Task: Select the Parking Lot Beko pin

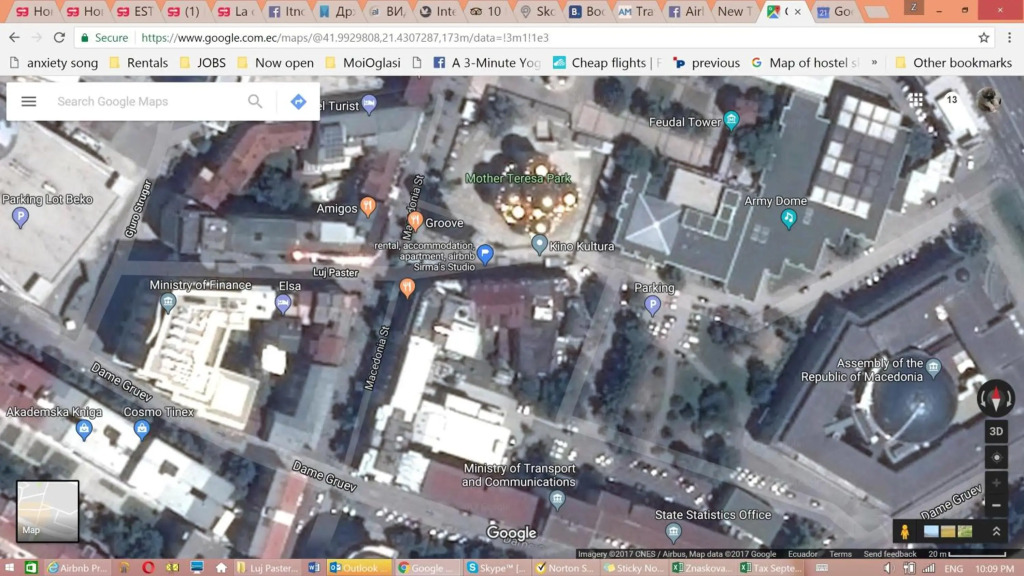Action: pos(21,217)
